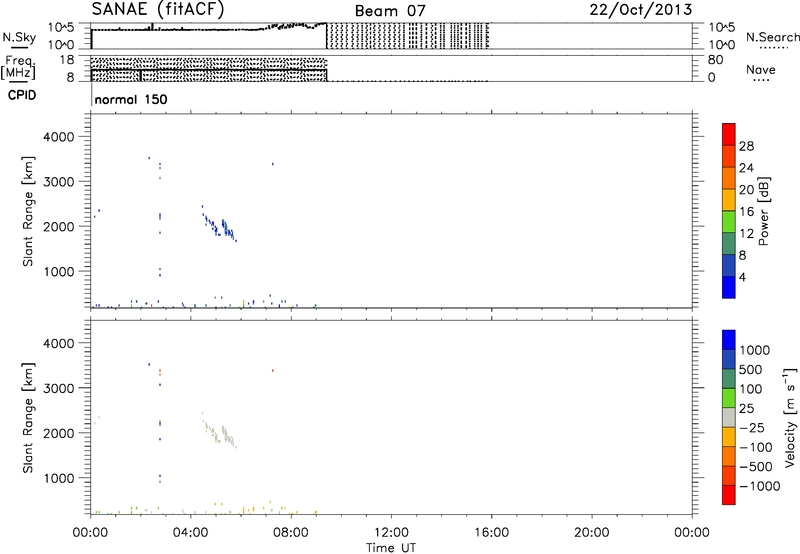Click the 1000 tick in power panel

[x=58, y=271]
